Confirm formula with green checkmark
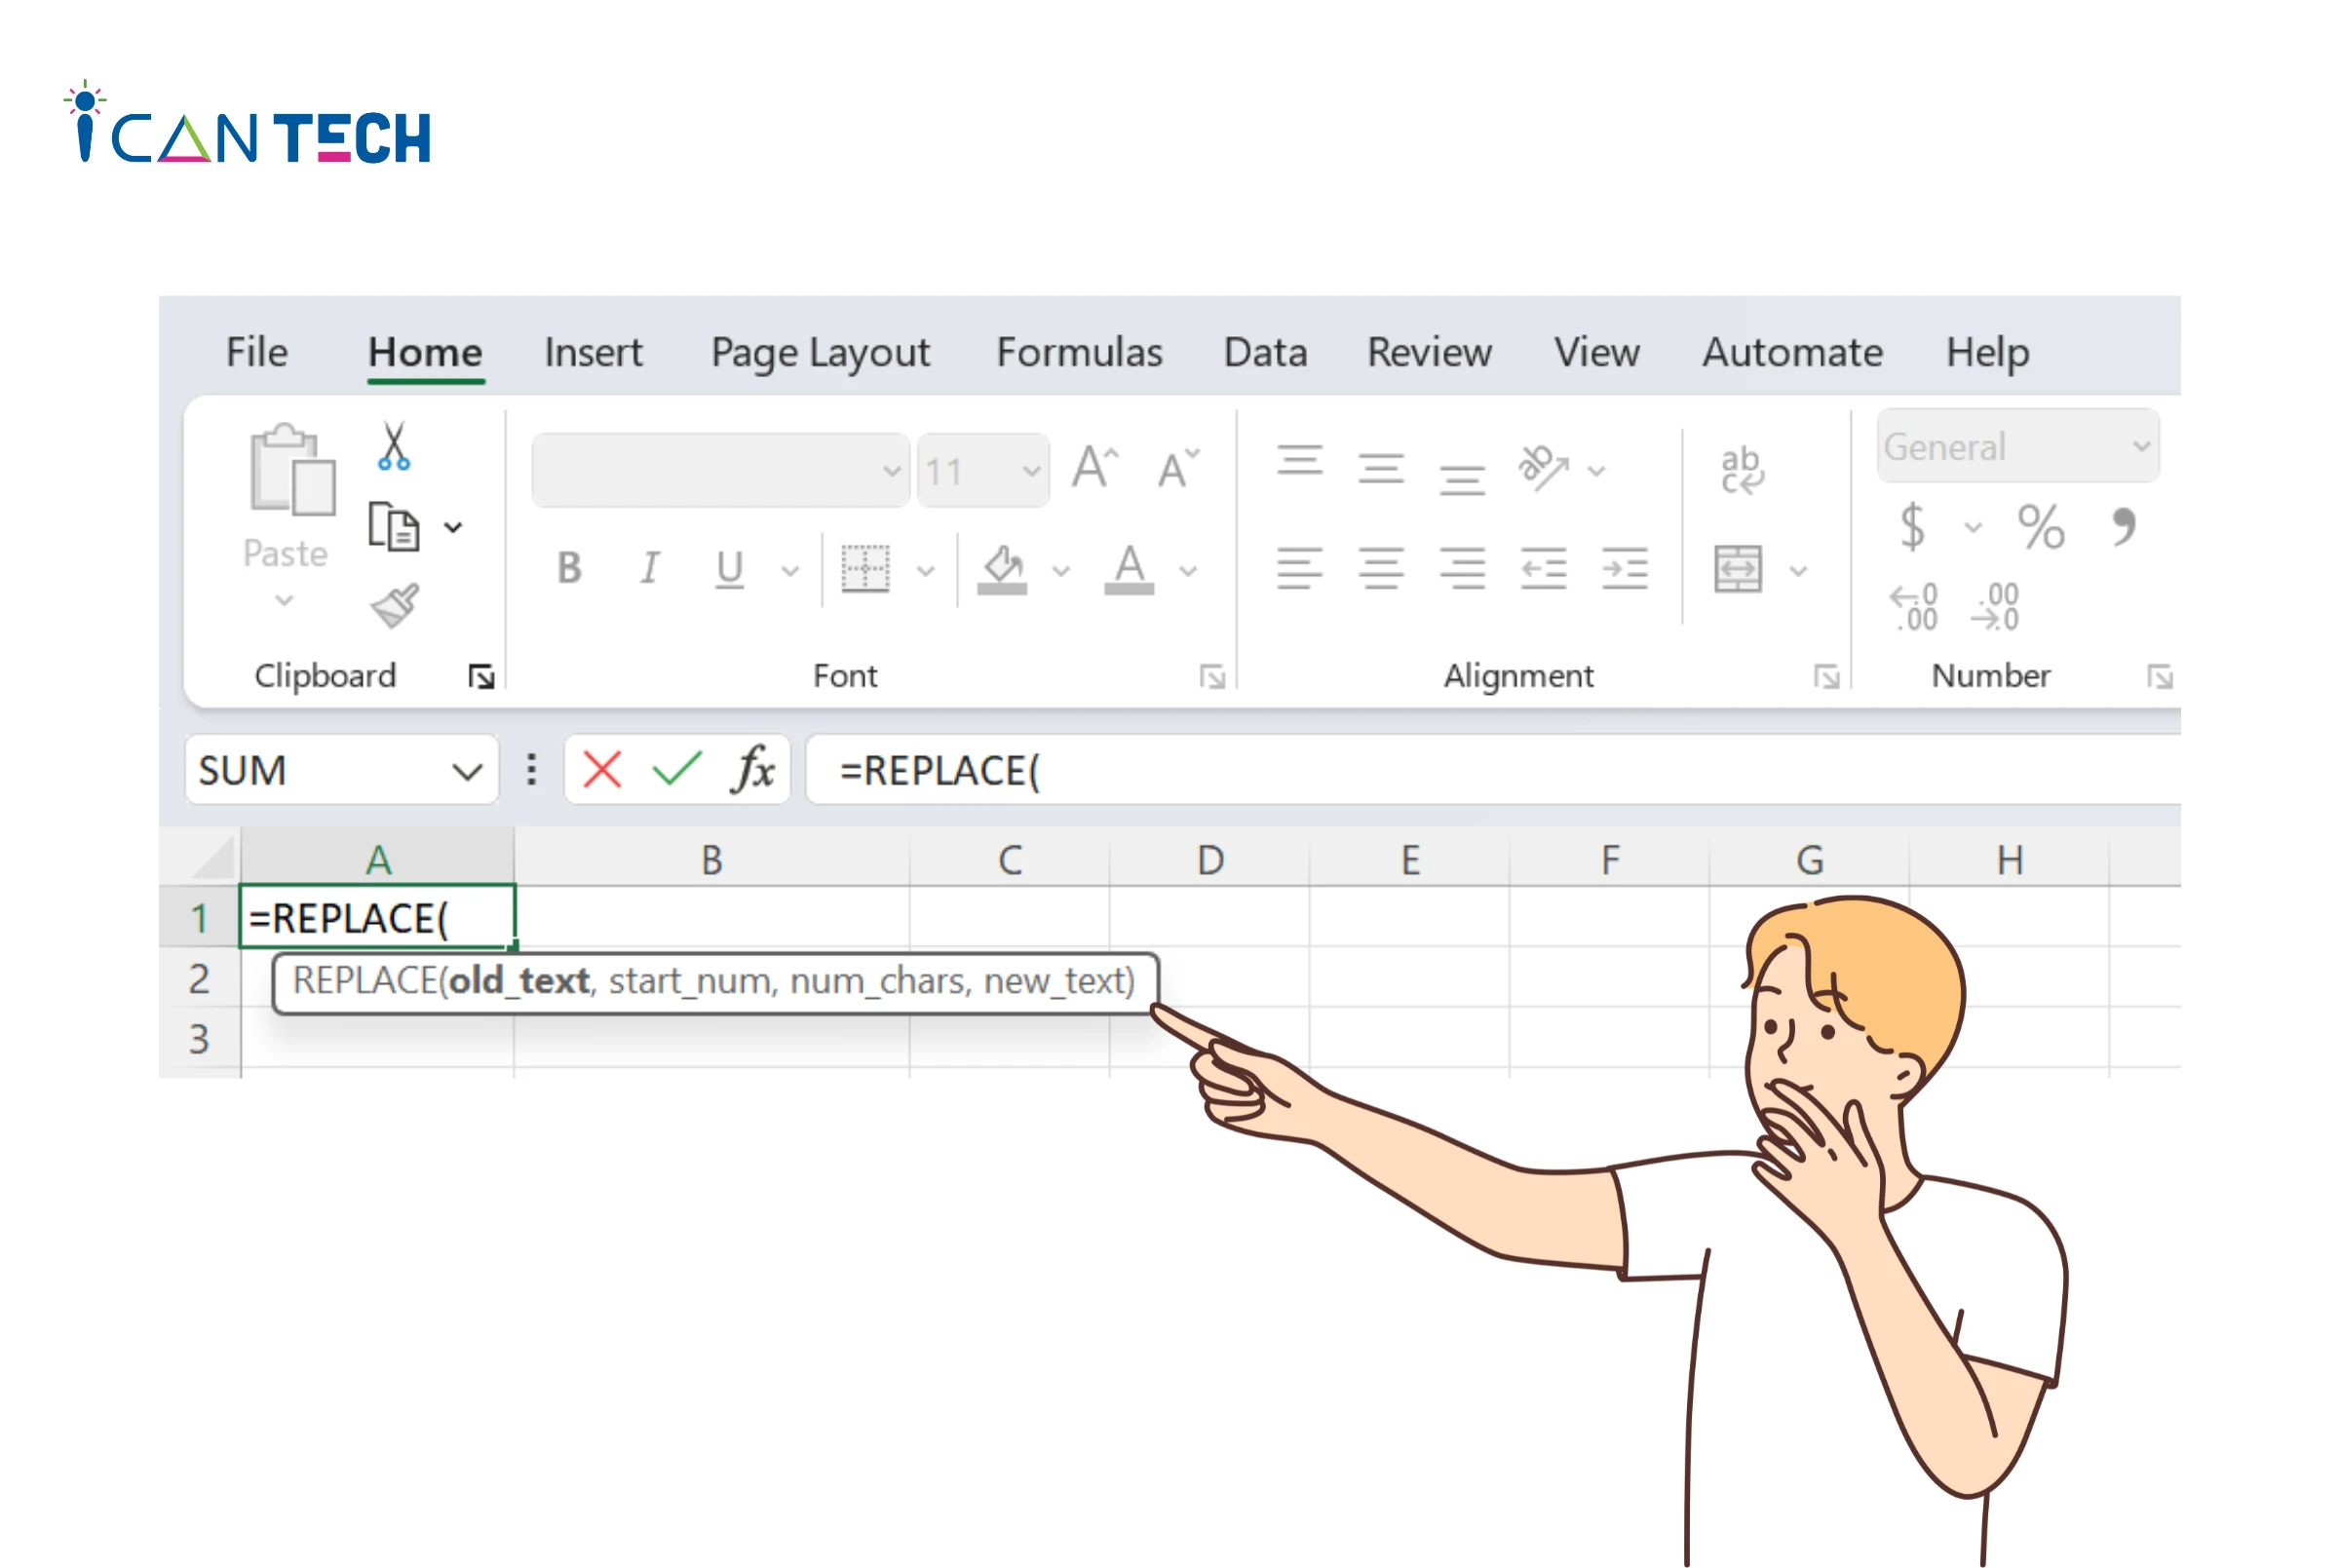This screenshot has width=2339, height=1568. click(677, 770)
